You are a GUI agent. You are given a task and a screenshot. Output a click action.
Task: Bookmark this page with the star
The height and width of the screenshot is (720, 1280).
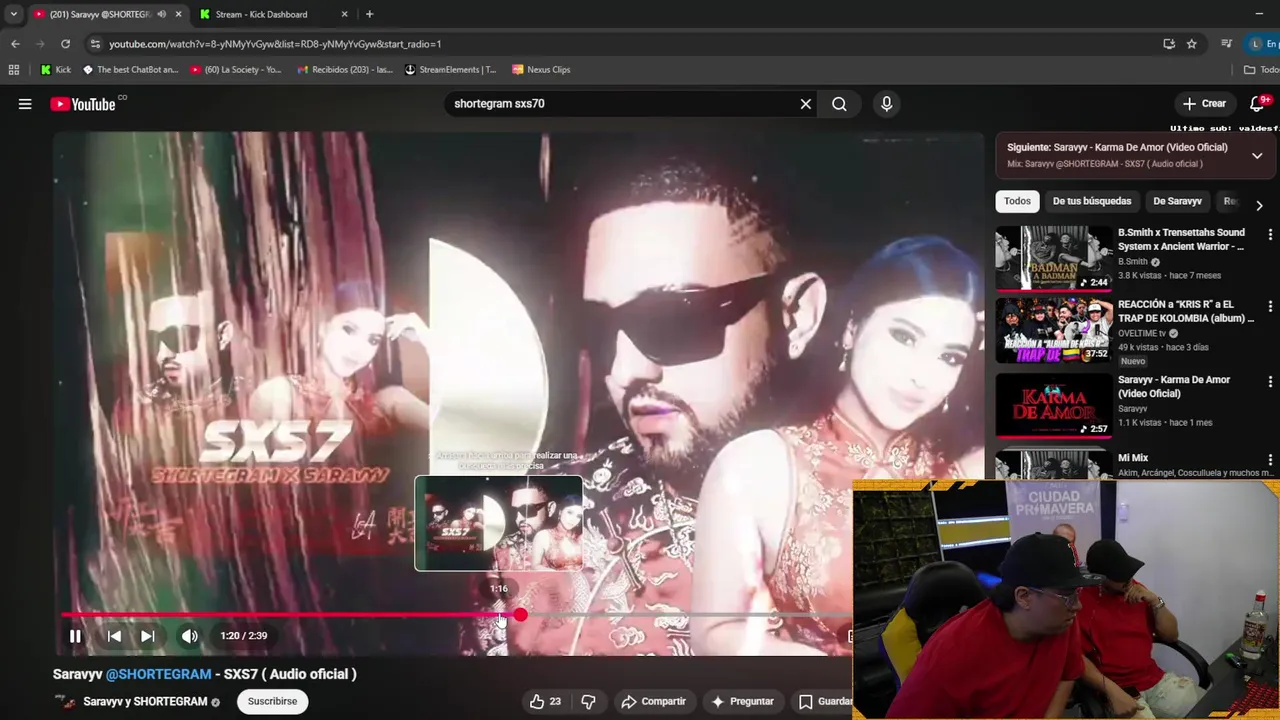click(1191, 44)
